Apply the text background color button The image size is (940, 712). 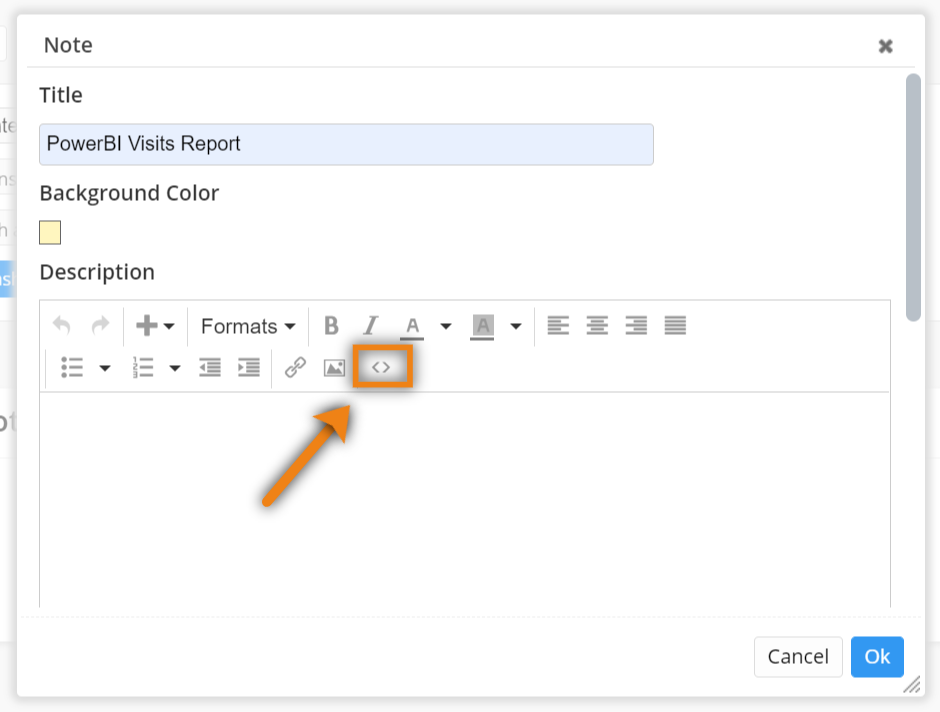coord(483,326)
